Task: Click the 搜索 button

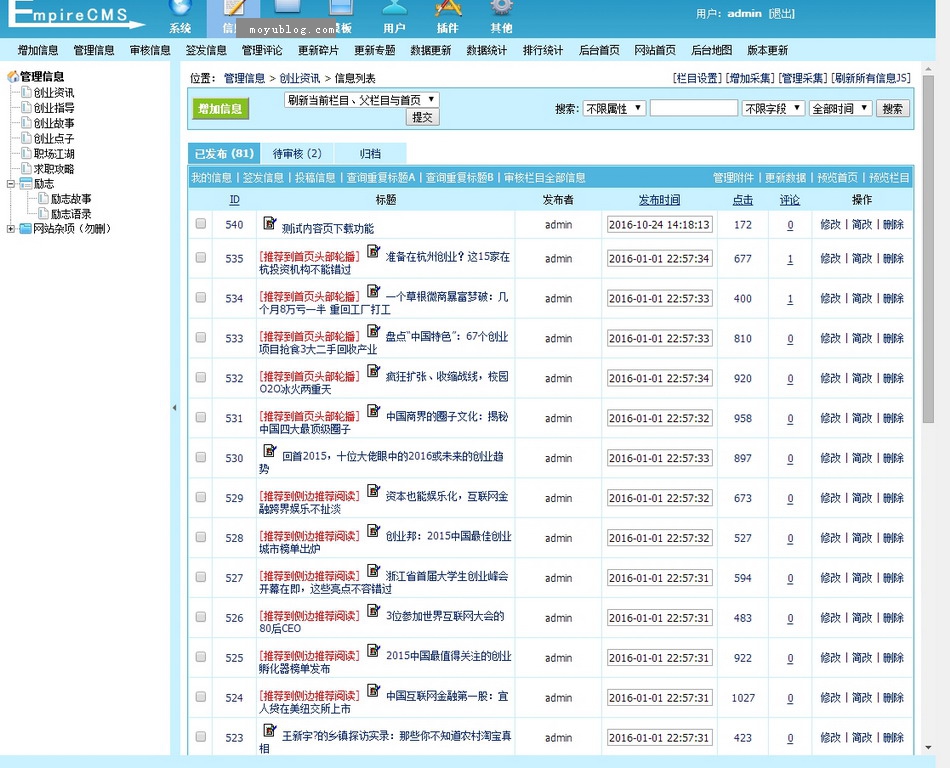Action: point(892,108)
